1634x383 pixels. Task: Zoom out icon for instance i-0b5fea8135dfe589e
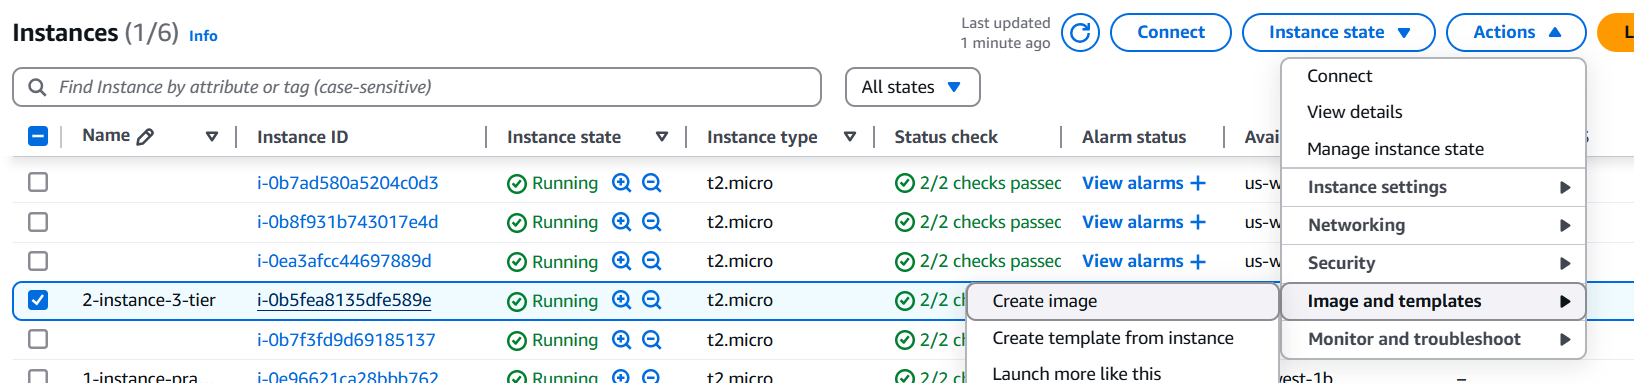652,300
